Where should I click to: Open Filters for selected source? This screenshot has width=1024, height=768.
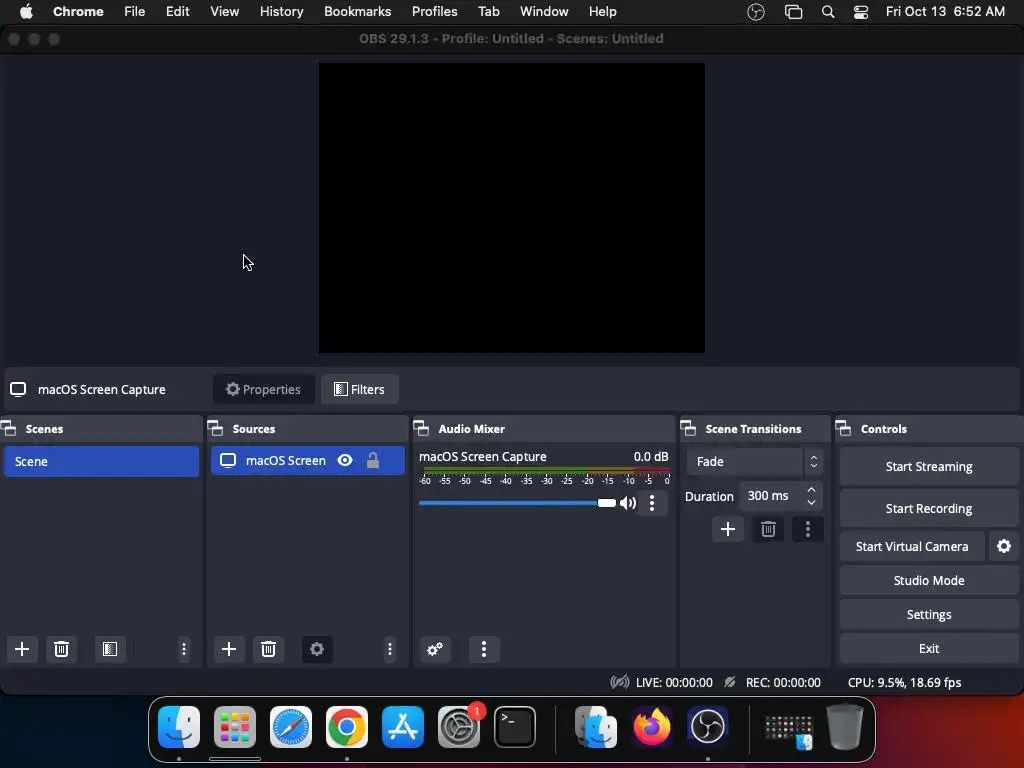(x=359, y=389)
